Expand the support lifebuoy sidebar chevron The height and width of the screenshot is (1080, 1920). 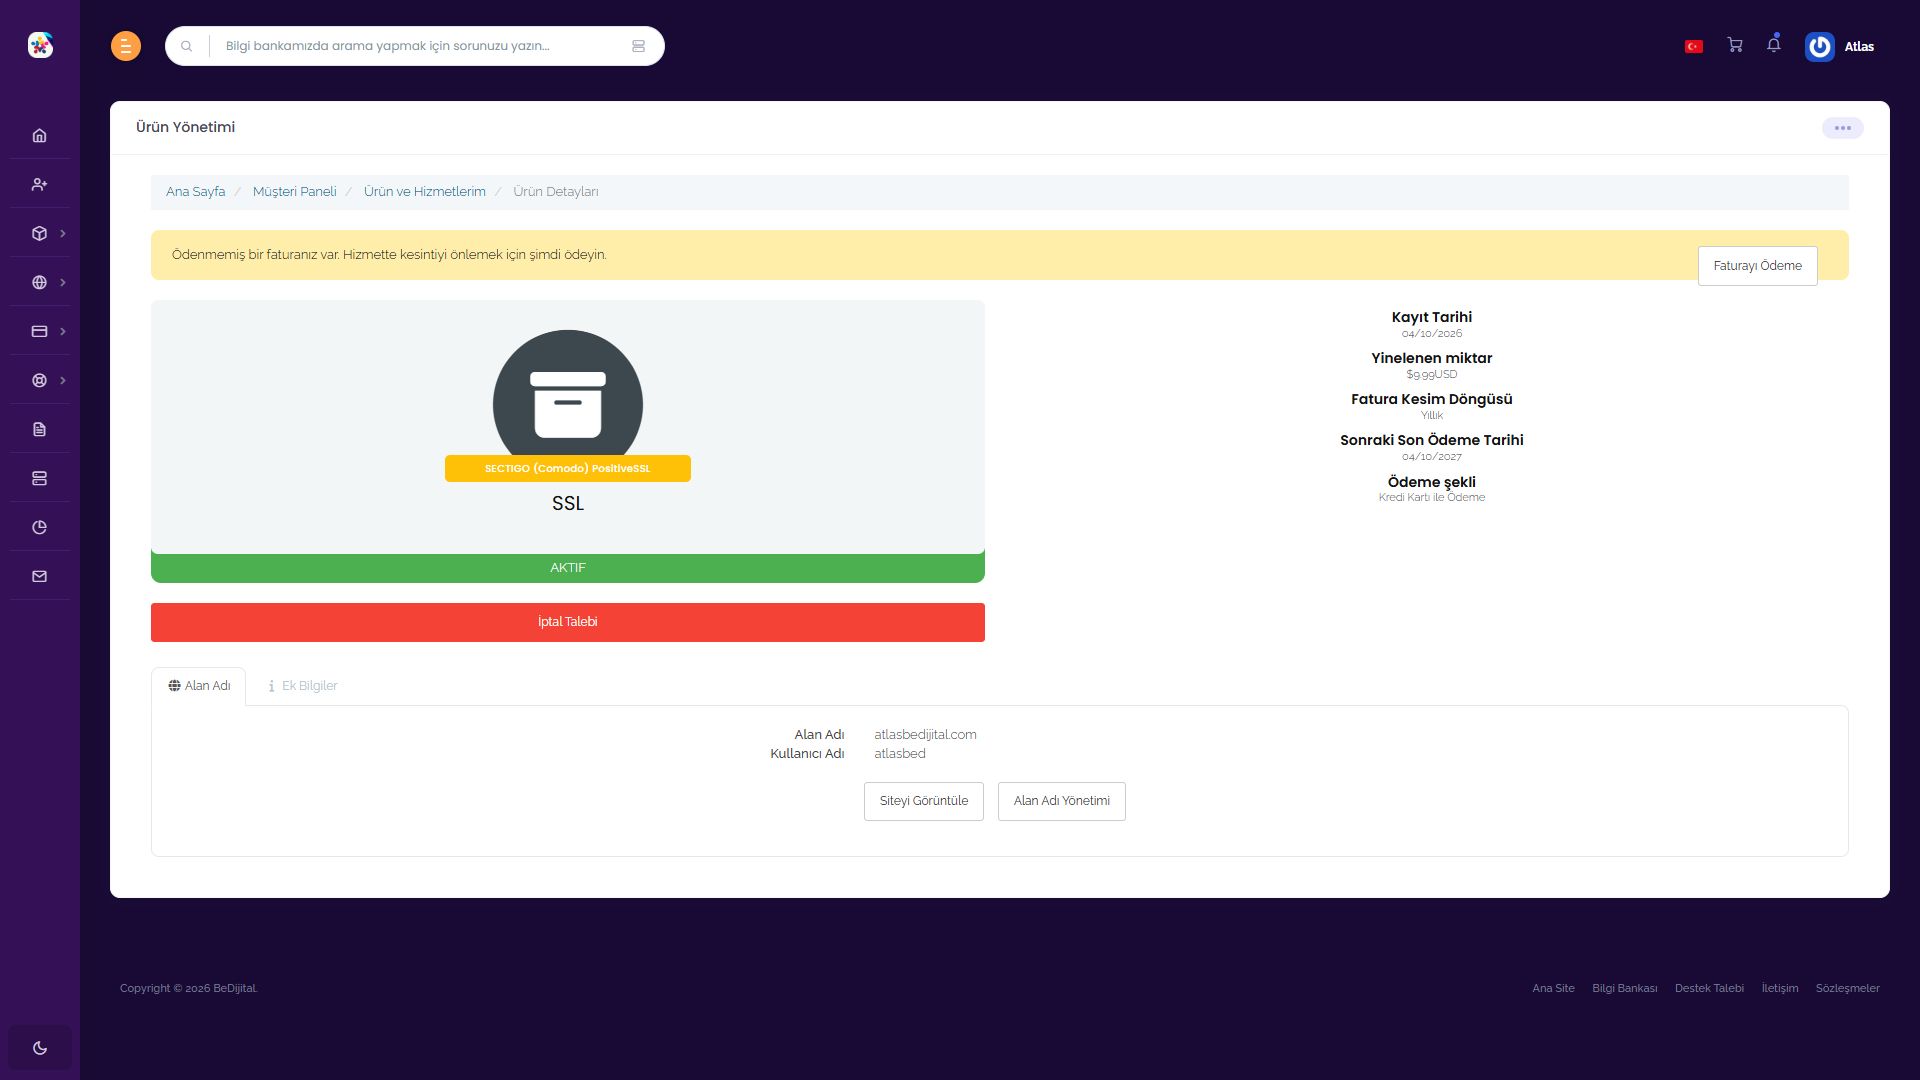(63, 380)
